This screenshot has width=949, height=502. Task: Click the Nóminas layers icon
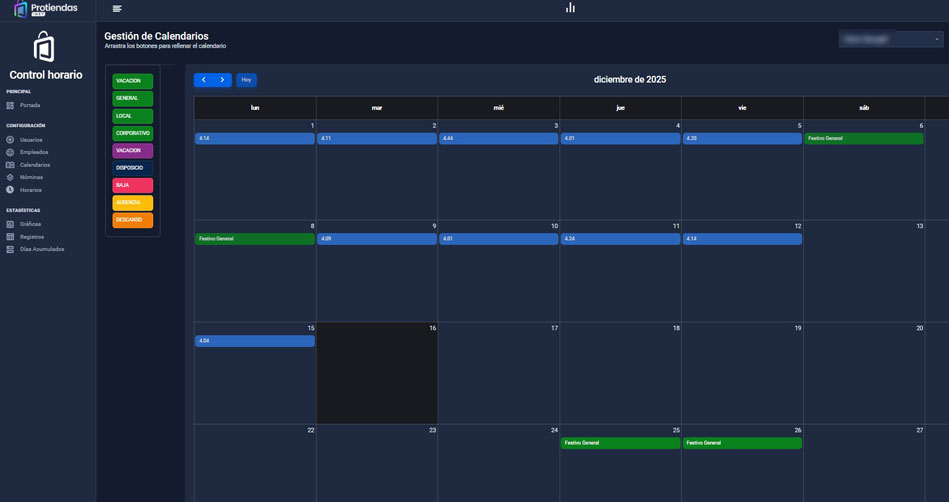click(x=10, y=177)
